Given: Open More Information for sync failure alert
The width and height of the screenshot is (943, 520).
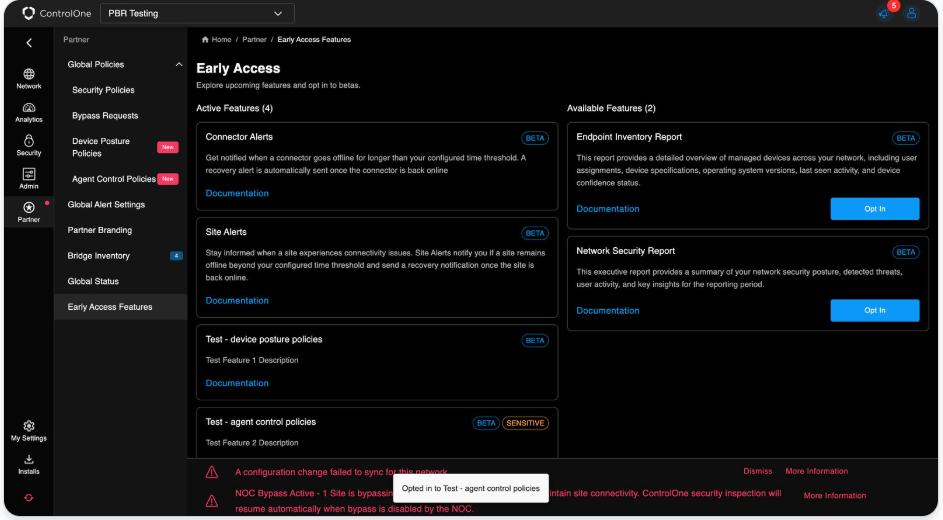Looking at the screenshot, I should 816,471.
